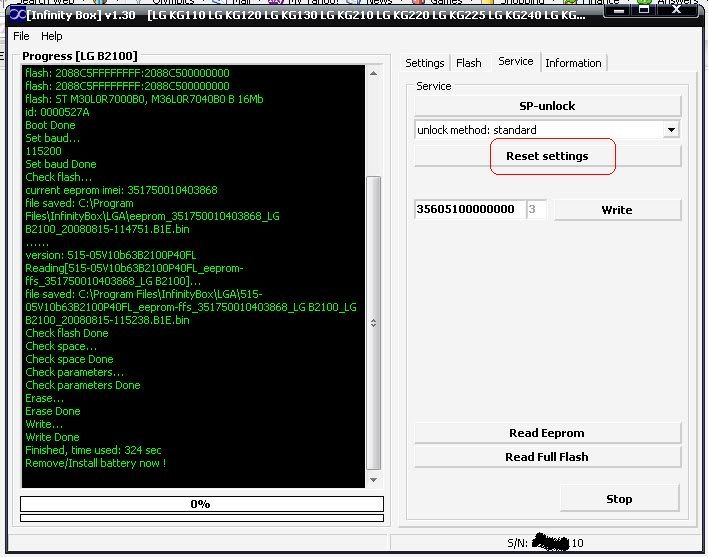Click the SP-unlock button
Image resolution: width=709 pixels, height=557 pixels.
click(547, 106)
